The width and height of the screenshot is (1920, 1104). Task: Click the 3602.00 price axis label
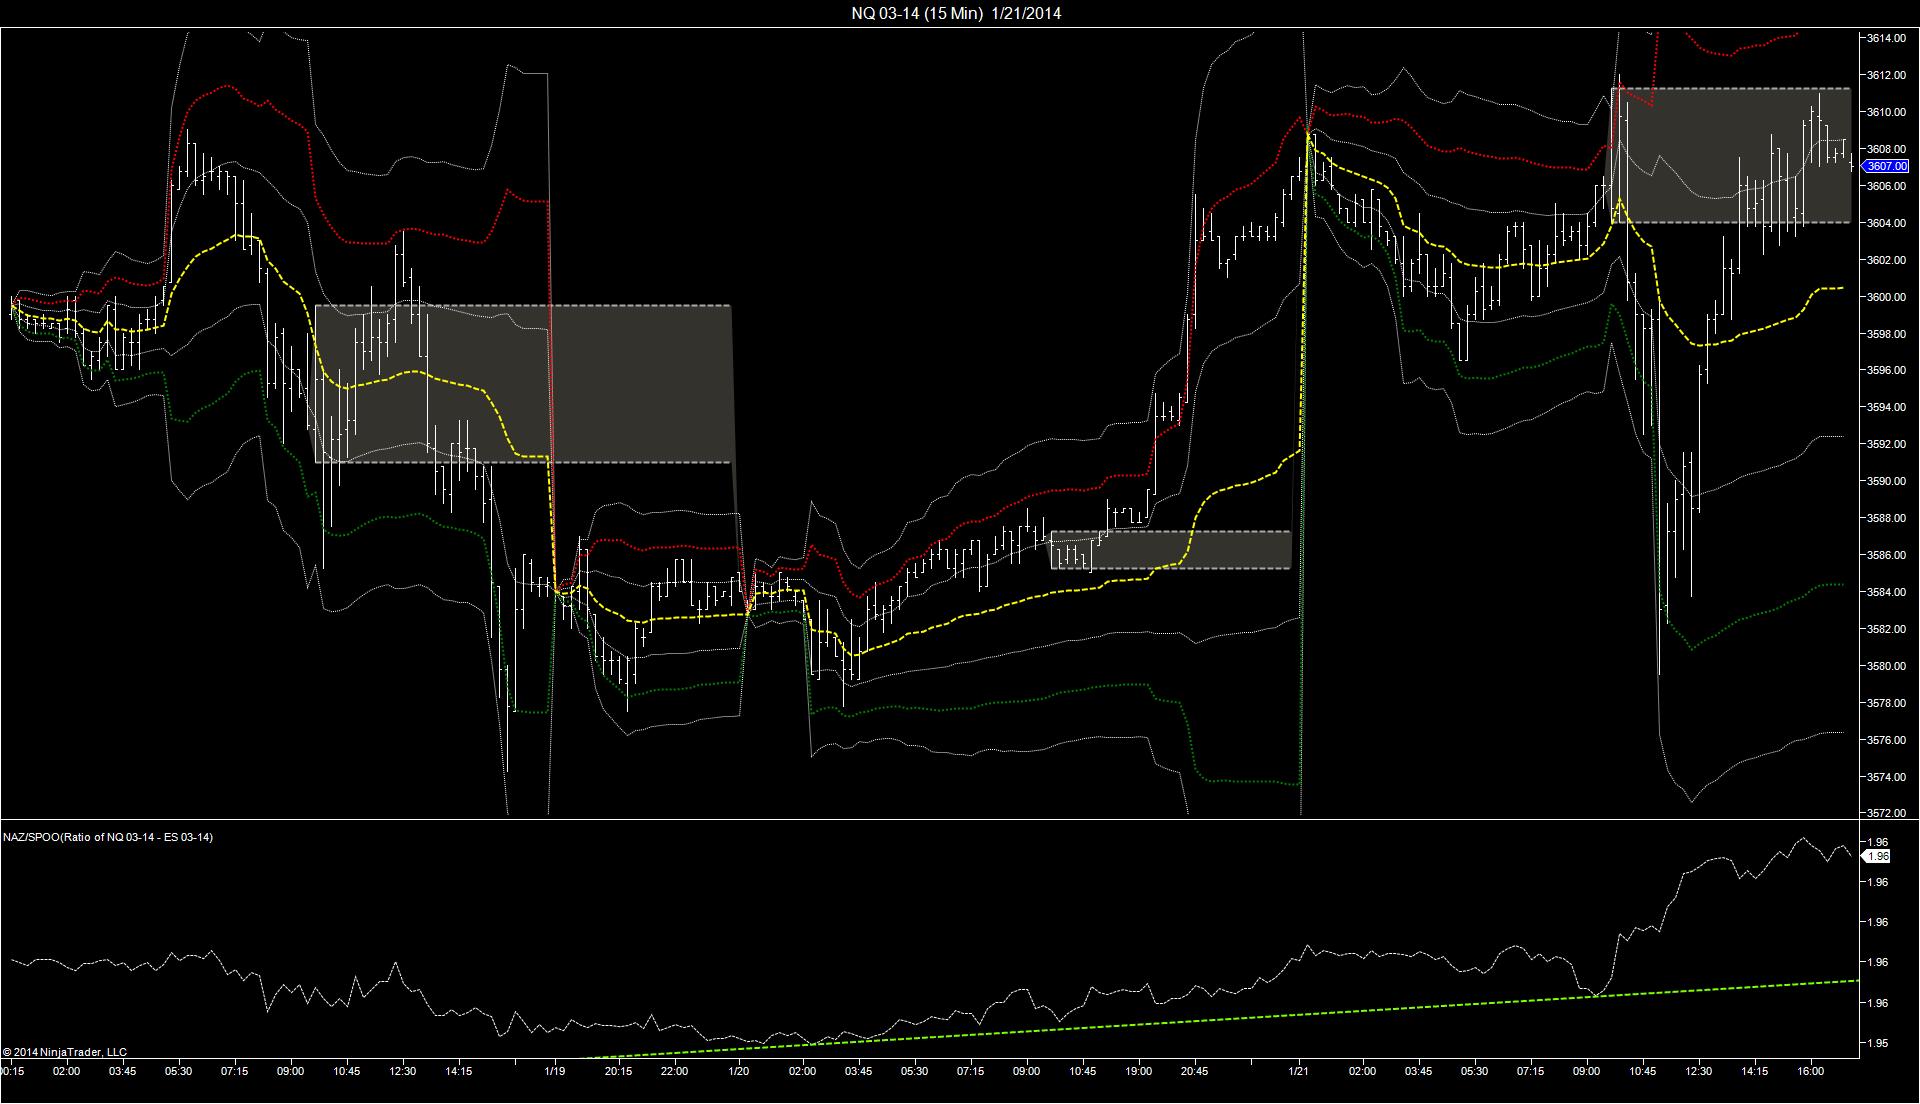click(1886, 260)
